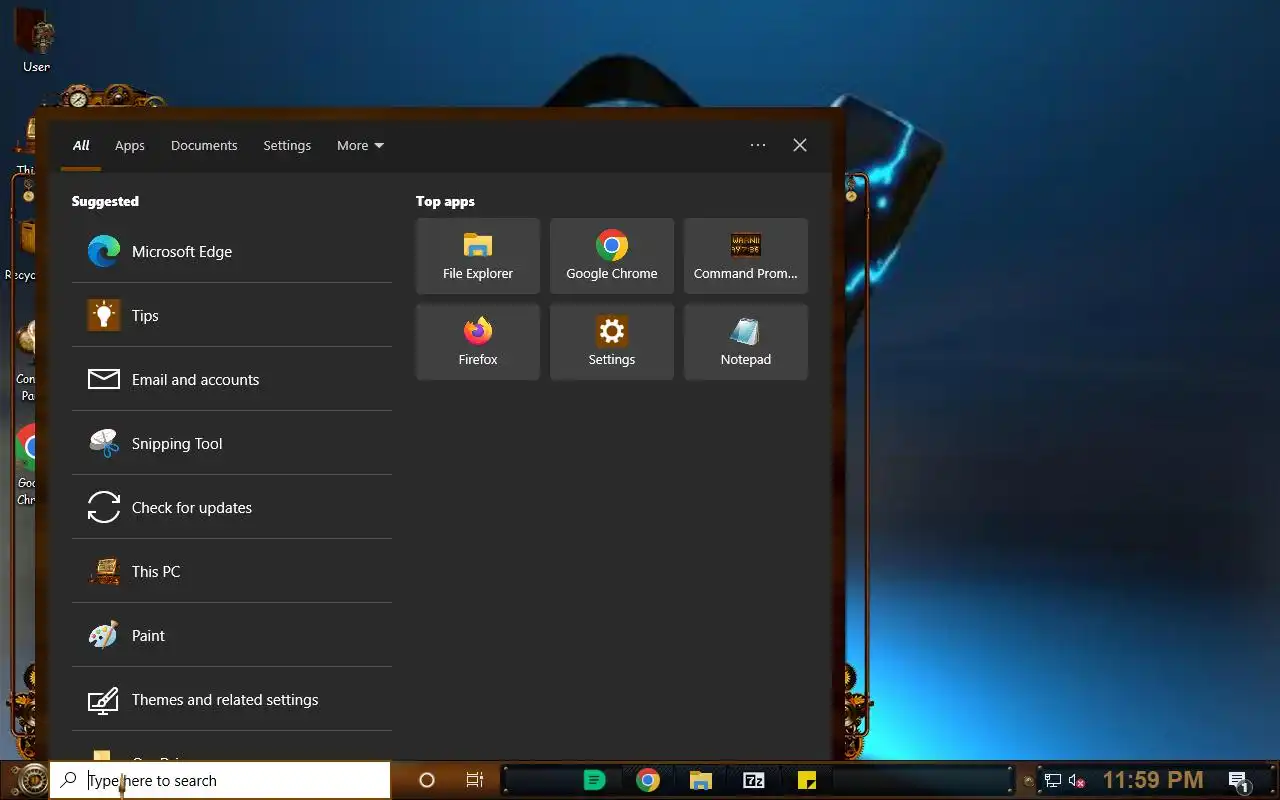Open the steampunk Start button
Viewport: 1280px width, 800px height.
(32, 780)
